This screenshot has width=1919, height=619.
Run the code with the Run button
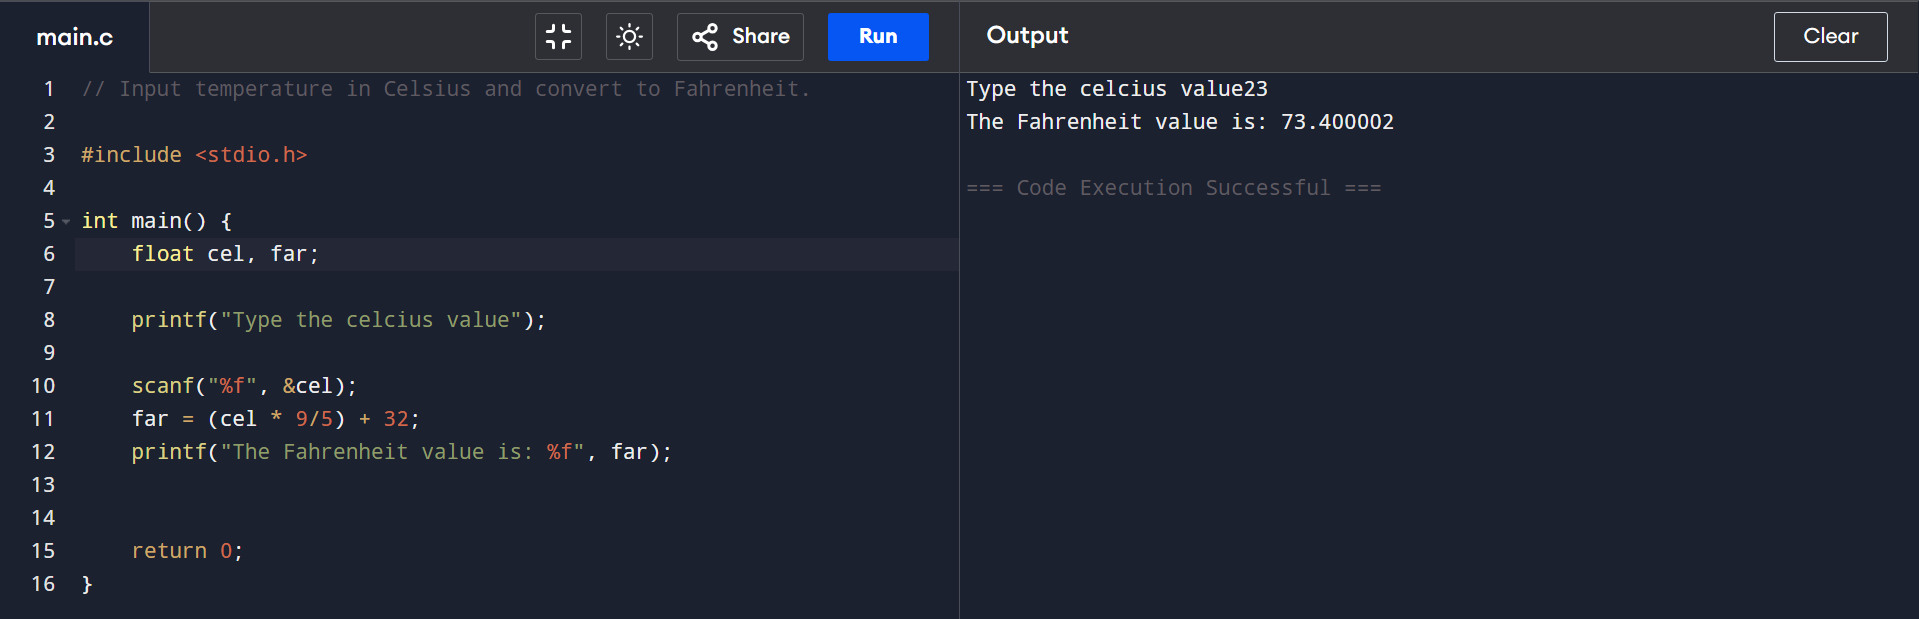point(878,37)
